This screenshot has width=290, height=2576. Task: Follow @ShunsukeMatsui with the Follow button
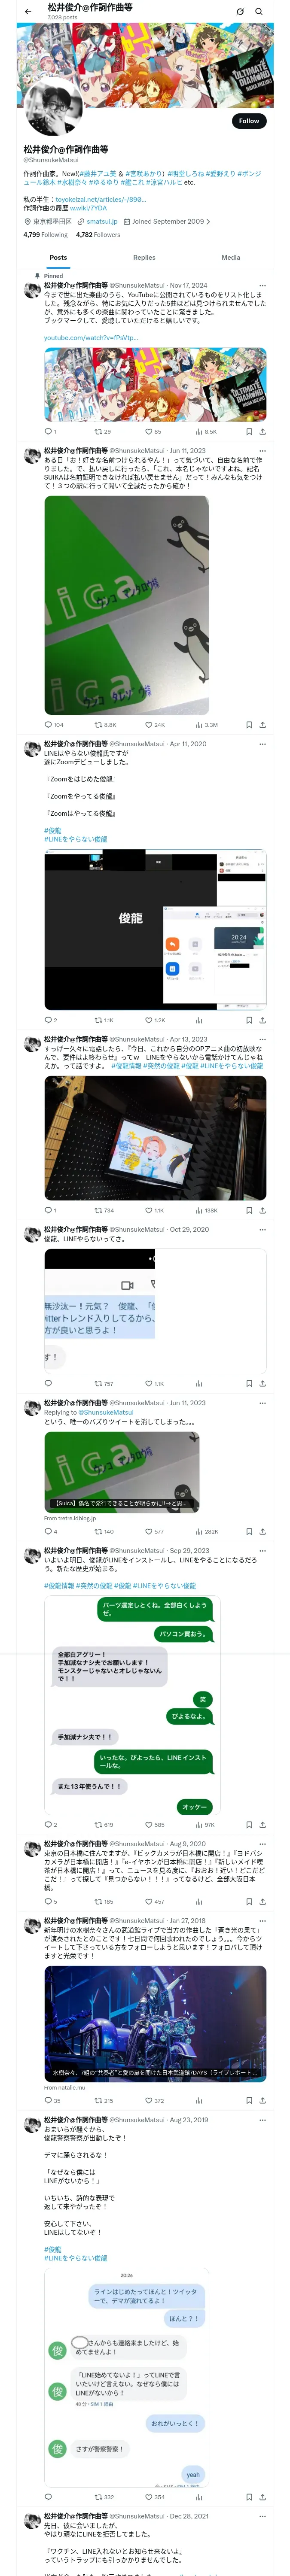248,121
